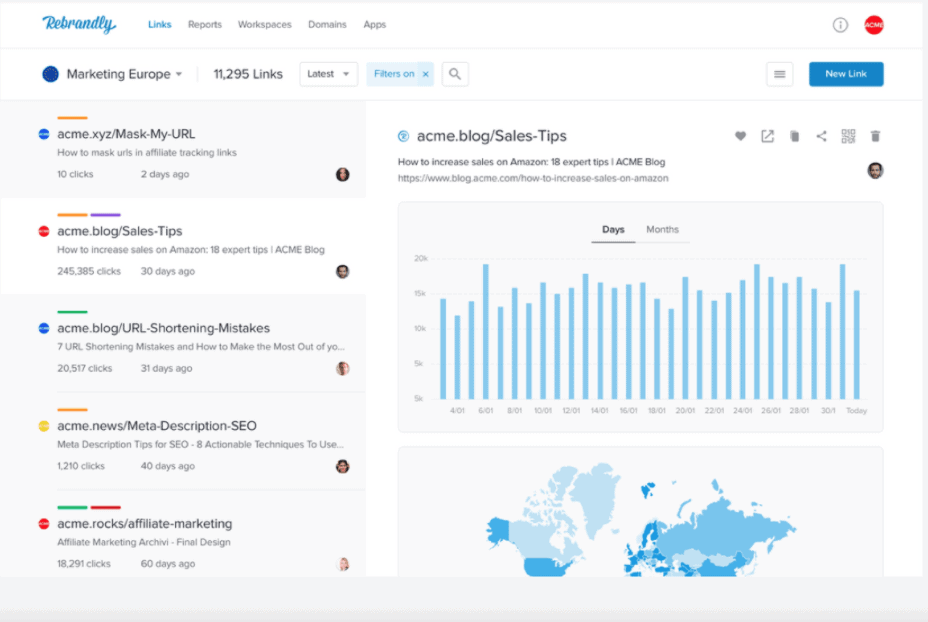Click the domain icon beside acme.blog/Sales-Tips heading
The height and width of the screenshot is (622, 928).
tap(403, 136)
